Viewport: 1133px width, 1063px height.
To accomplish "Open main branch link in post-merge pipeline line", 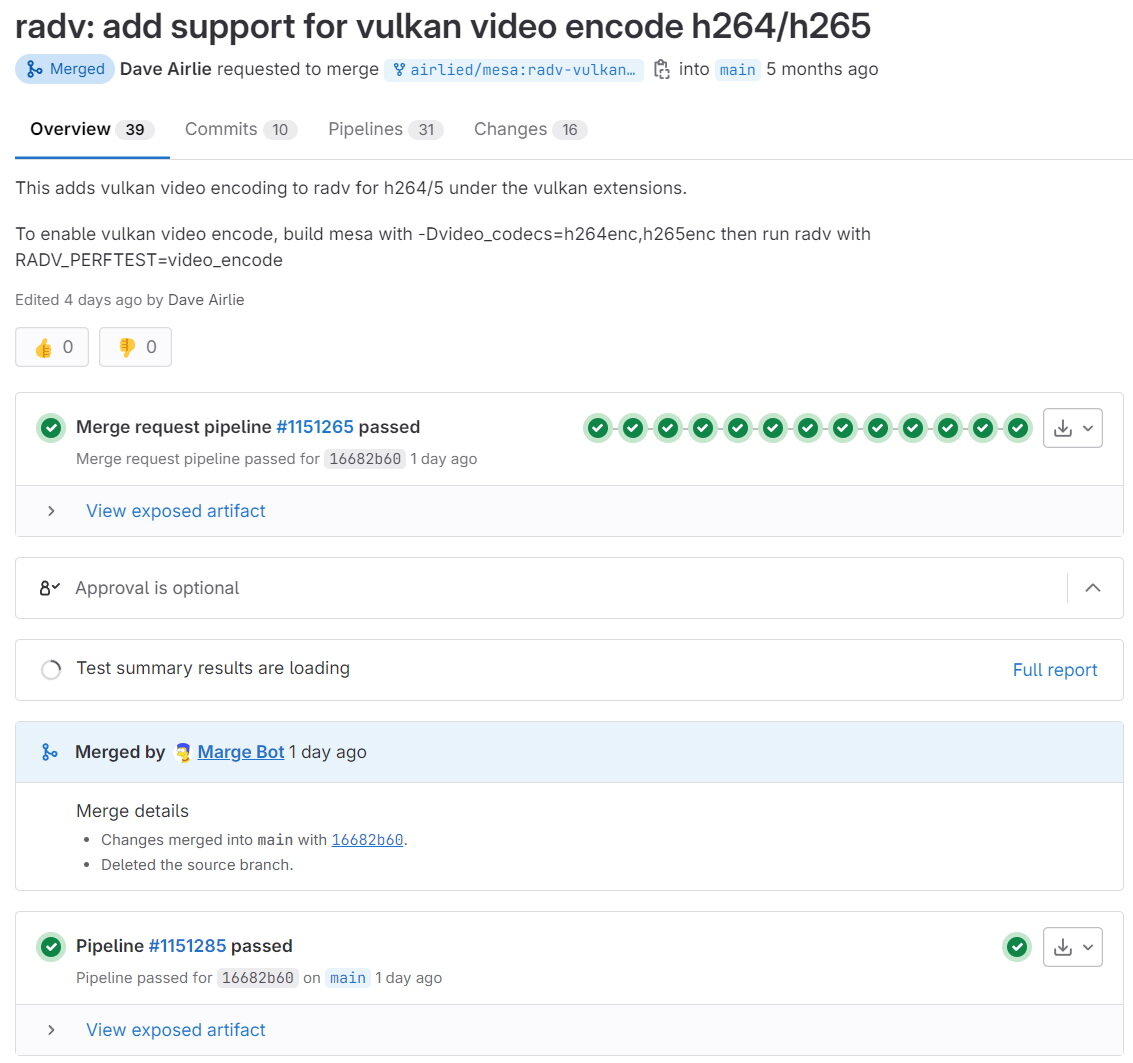I will tap(348, 978).
